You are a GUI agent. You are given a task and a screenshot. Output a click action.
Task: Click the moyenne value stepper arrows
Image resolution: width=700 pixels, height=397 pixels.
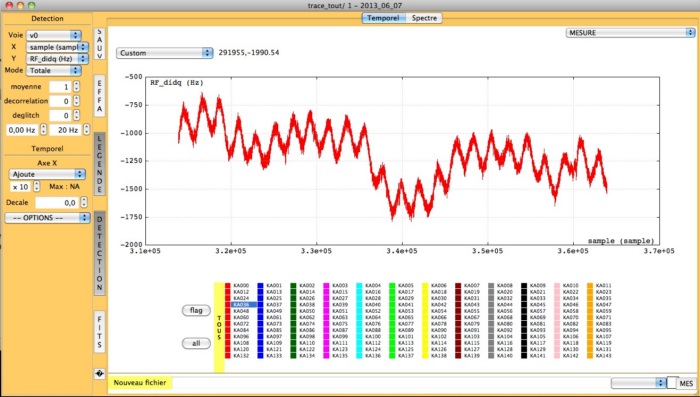(x=77, y=86)
